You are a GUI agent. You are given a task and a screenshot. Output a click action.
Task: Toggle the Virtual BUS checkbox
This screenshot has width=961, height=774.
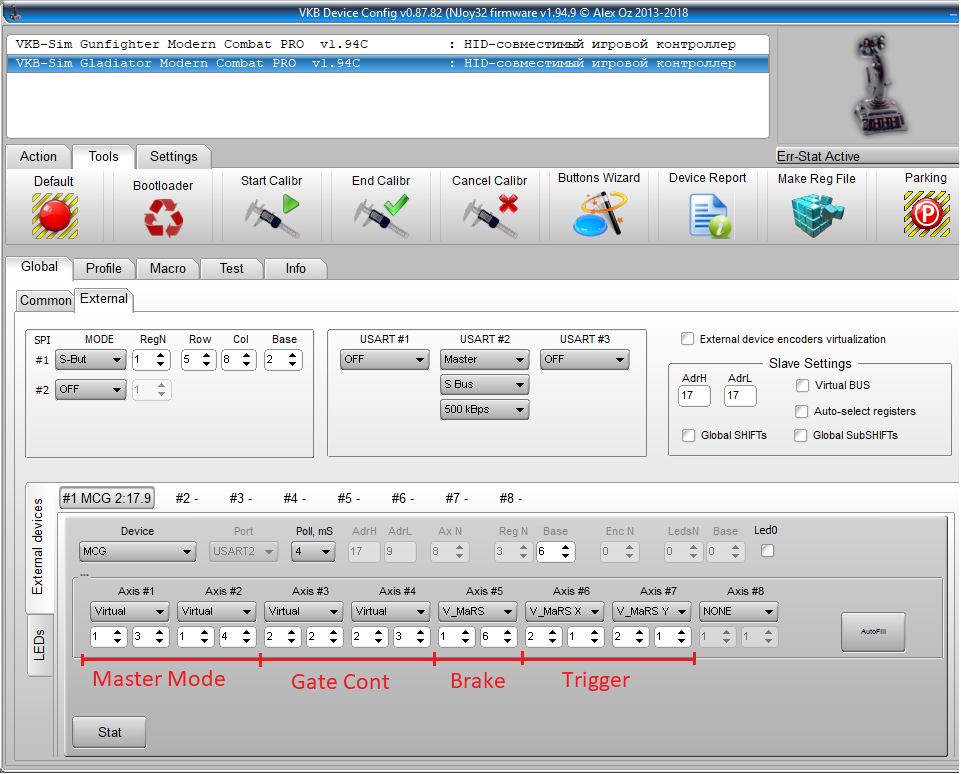pyautogui.click(x=802, y=385)
